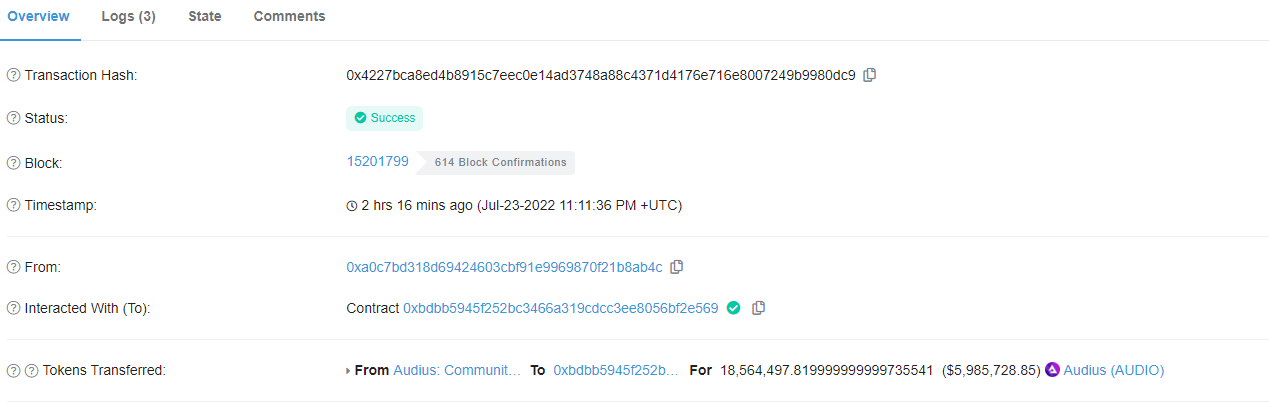Click help icon beside Timestamp label
The image size is (1269, 409).
13,205
